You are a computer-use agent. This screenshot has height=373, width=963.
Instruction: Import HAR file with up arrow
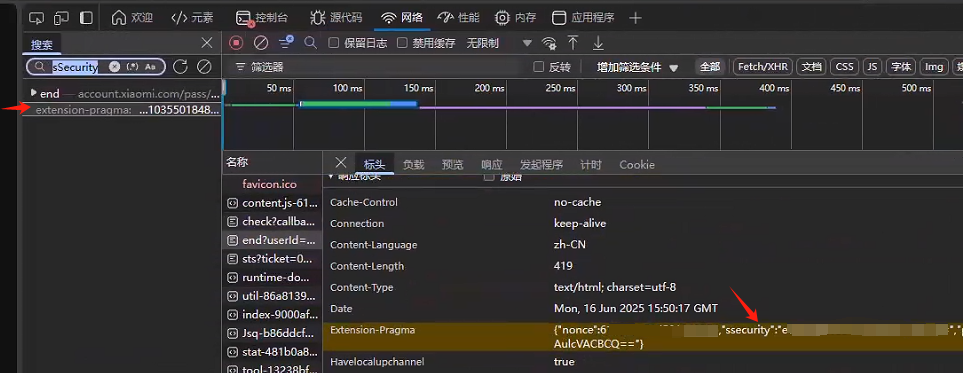[573, 43]
